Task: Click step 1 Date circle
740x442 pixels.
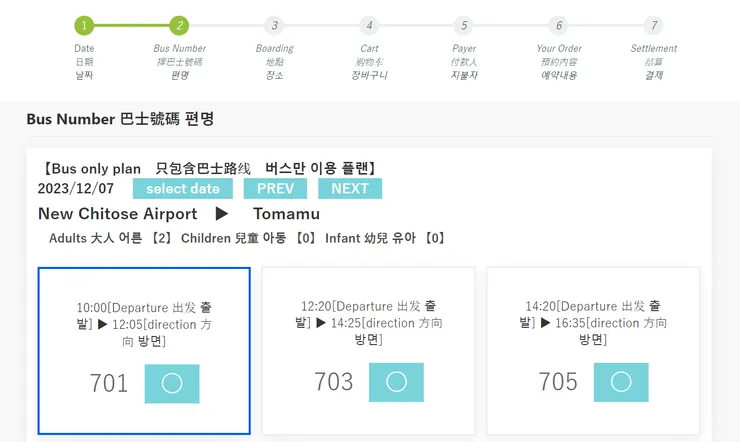Action: click(x=84, y=25)
